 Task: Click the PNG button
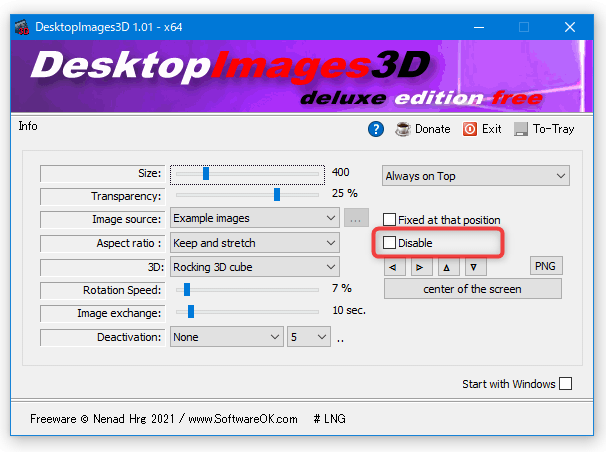pos(546,266)
